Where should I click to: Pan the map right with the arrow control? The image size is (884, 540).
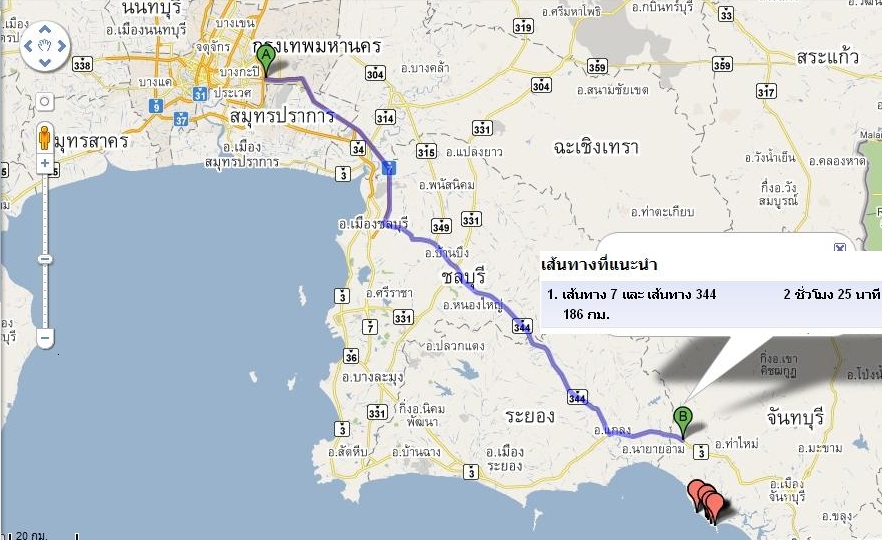(x=61, y=46)
